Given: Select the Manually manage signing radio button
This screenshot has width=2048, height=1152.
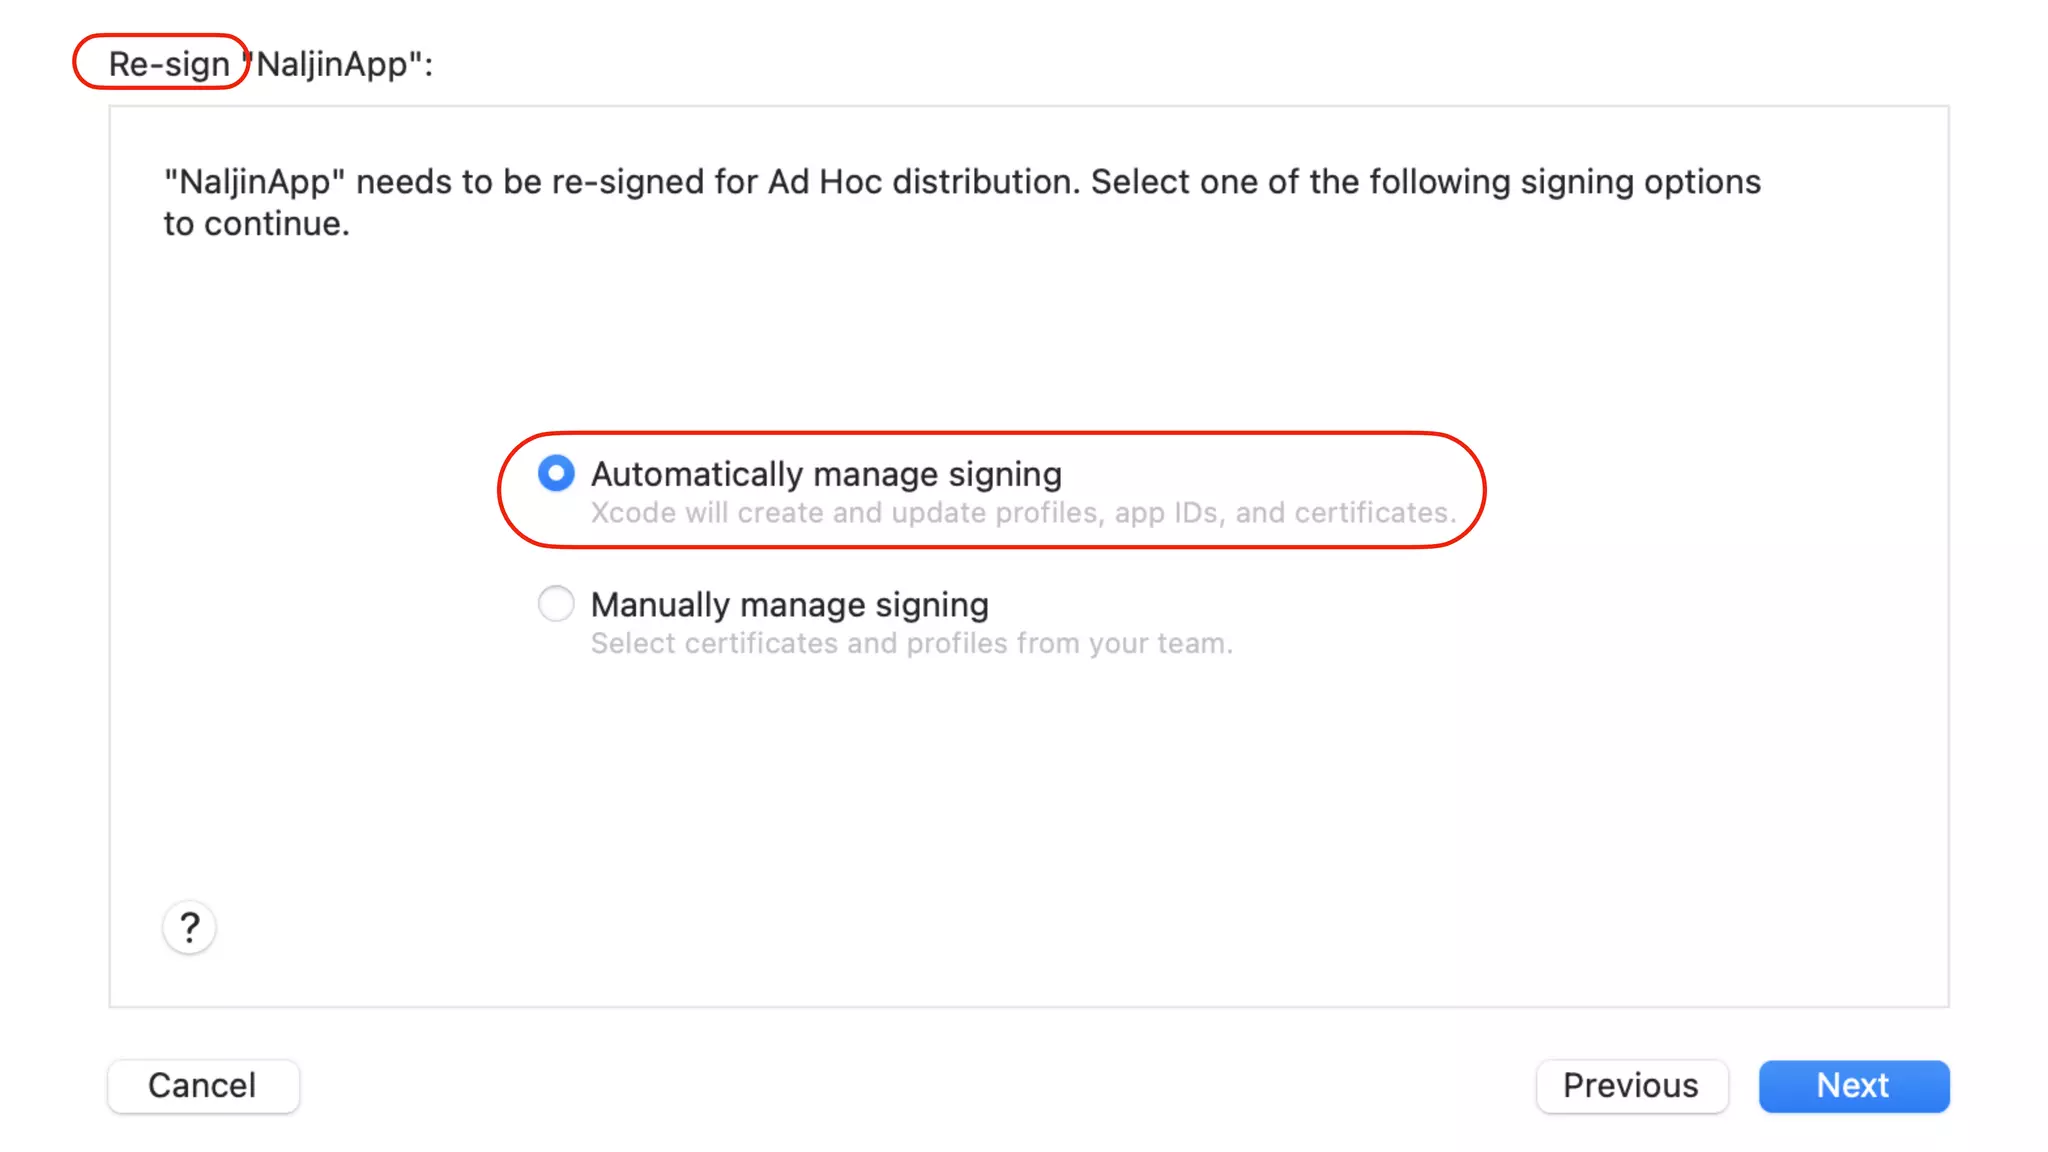Looking at the screenshot, I should pyautogui.click(x=556, y=604).
